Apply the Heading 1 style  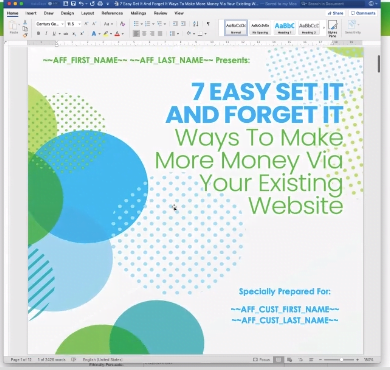pos(285,28)
